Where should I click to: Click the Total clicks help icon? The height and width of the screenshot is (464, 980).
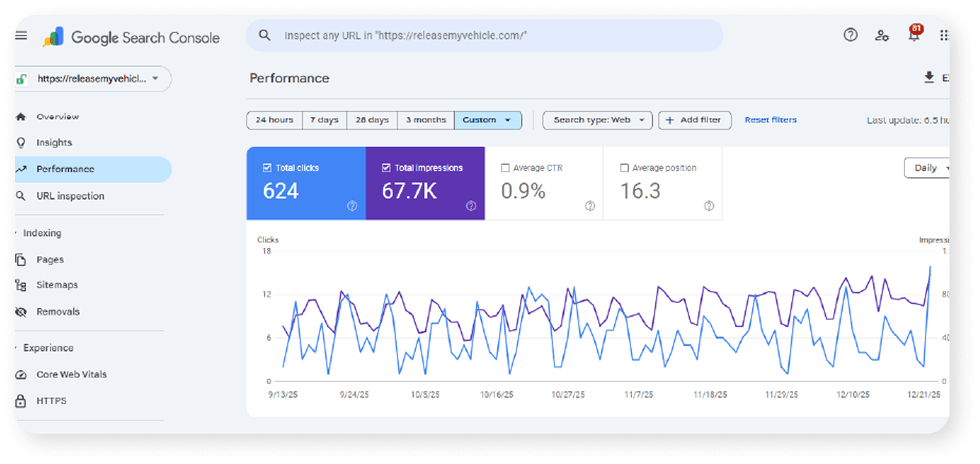click(352, 206)
